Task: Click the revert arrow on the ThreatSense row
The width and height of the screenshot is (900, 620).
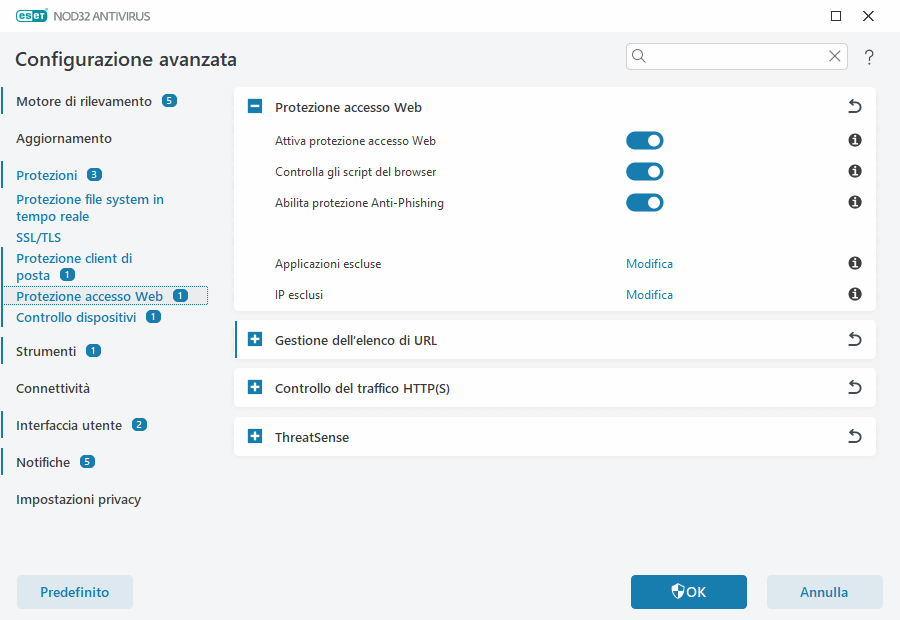Action: tap(855, 436)
